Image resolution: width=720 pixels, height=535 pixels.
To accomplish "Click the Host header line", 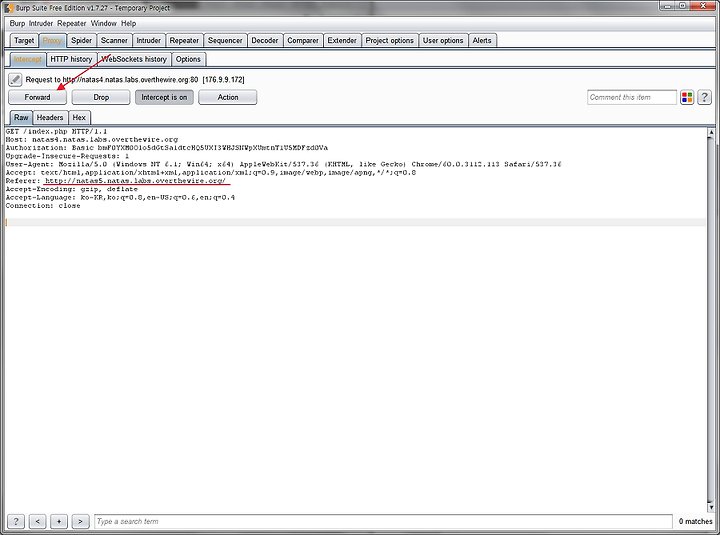I will pyautogui.click(x=92, y=140).
